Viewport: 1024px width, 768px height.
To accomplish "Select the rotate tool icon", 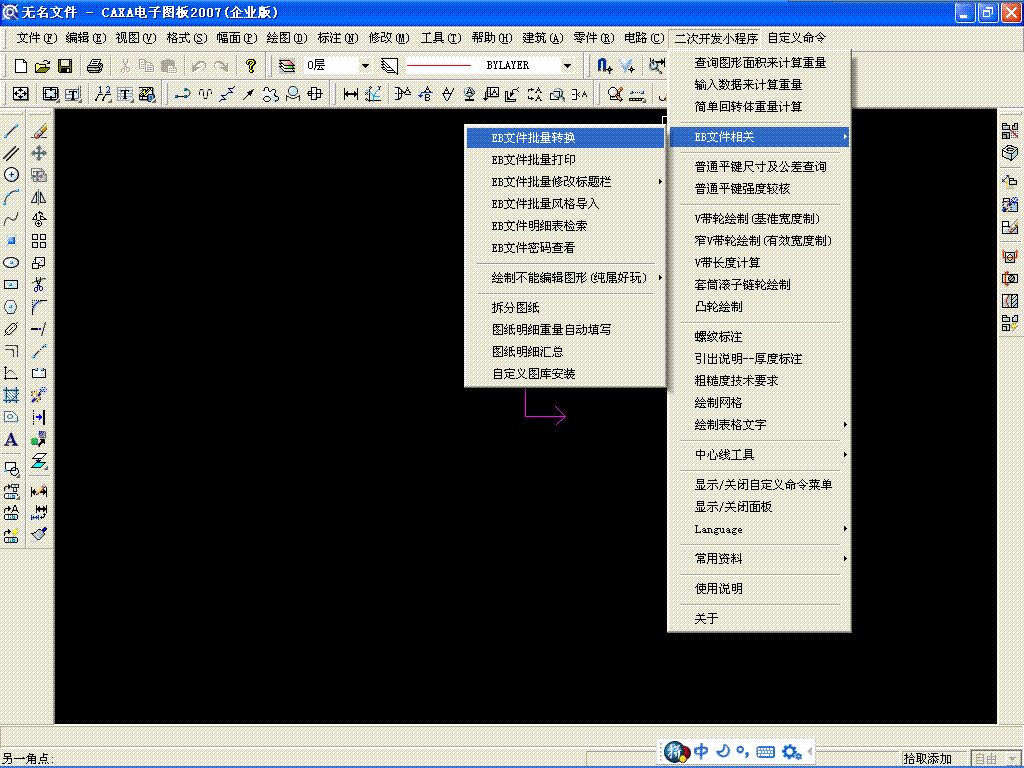I will coord(39,219).
